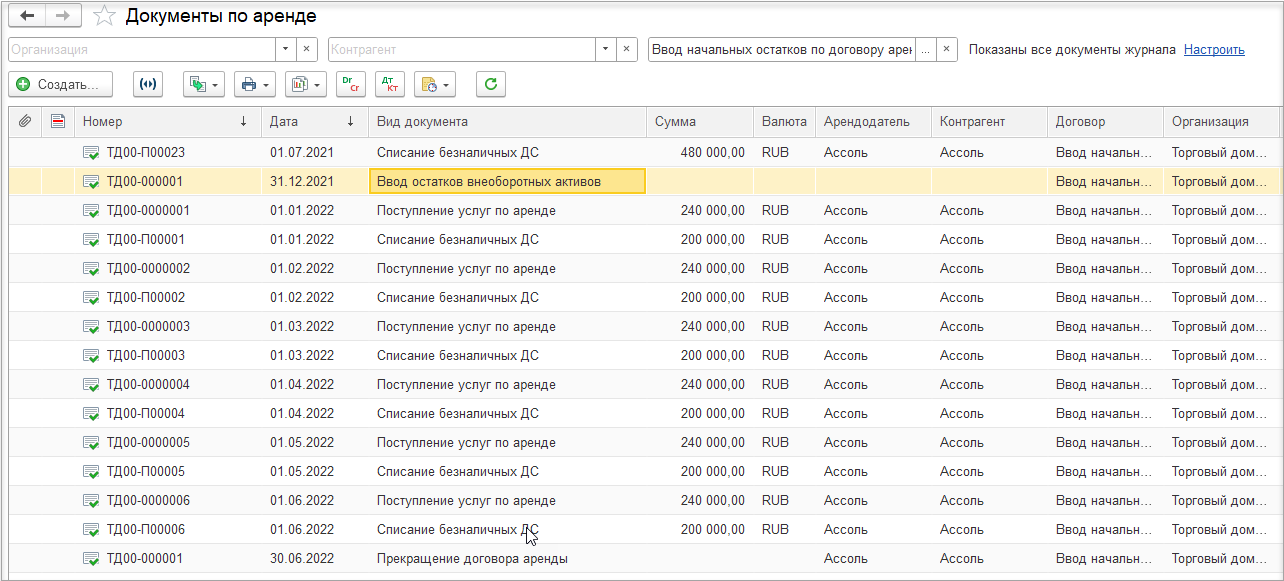Expand the Контрагент filter dropdown

pos(606,49)
